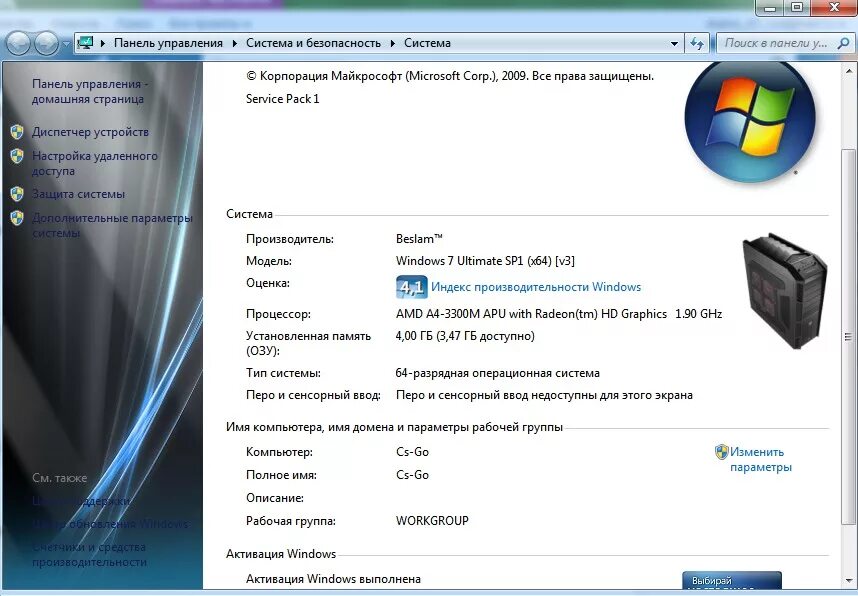The height and width of the screenshot is (596, 858).
Task: Click Активация Windows выполнена text
Action: [x=333, y=578]
